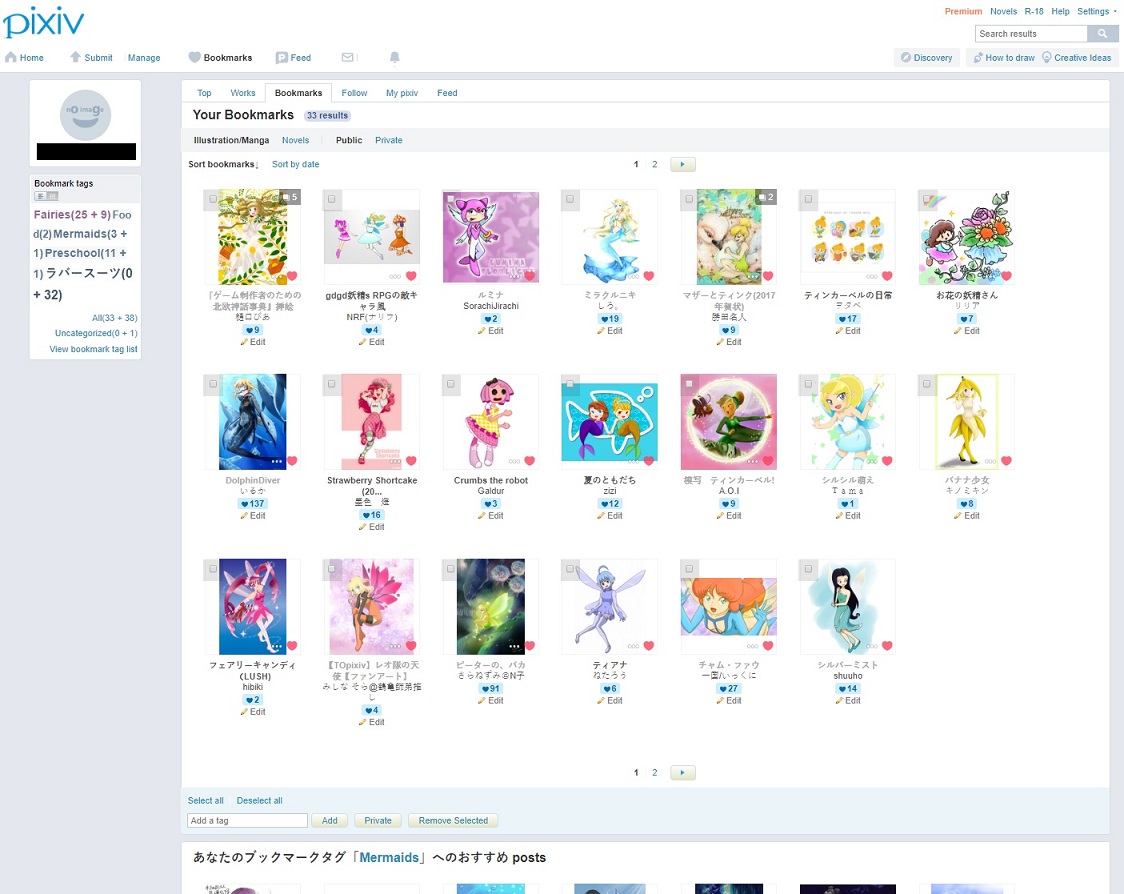Go to page 2 in top pagination
This screenshot has width=1124, height=894.
[x=654, y=164]
